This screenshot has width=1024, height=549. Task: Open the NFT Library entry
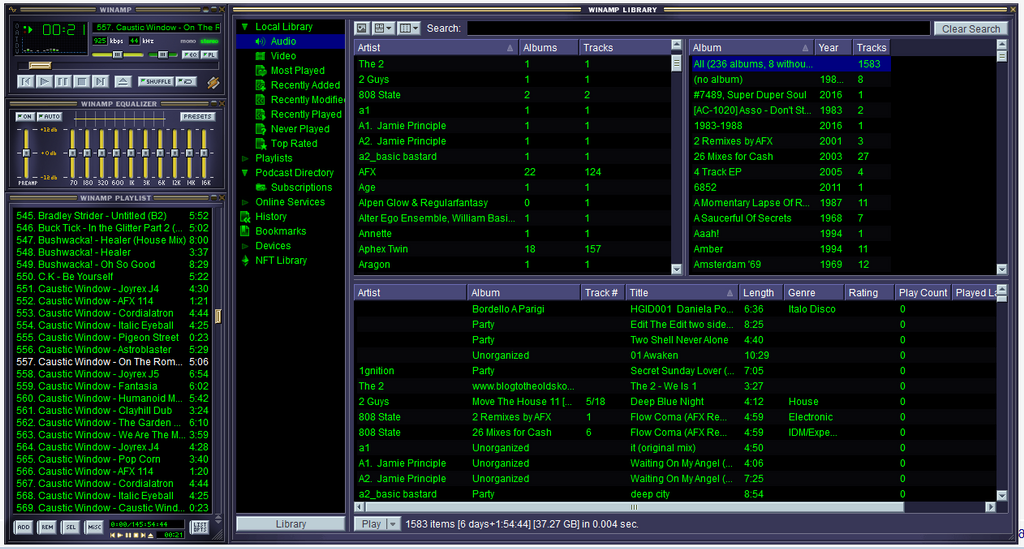click(281, 260)
